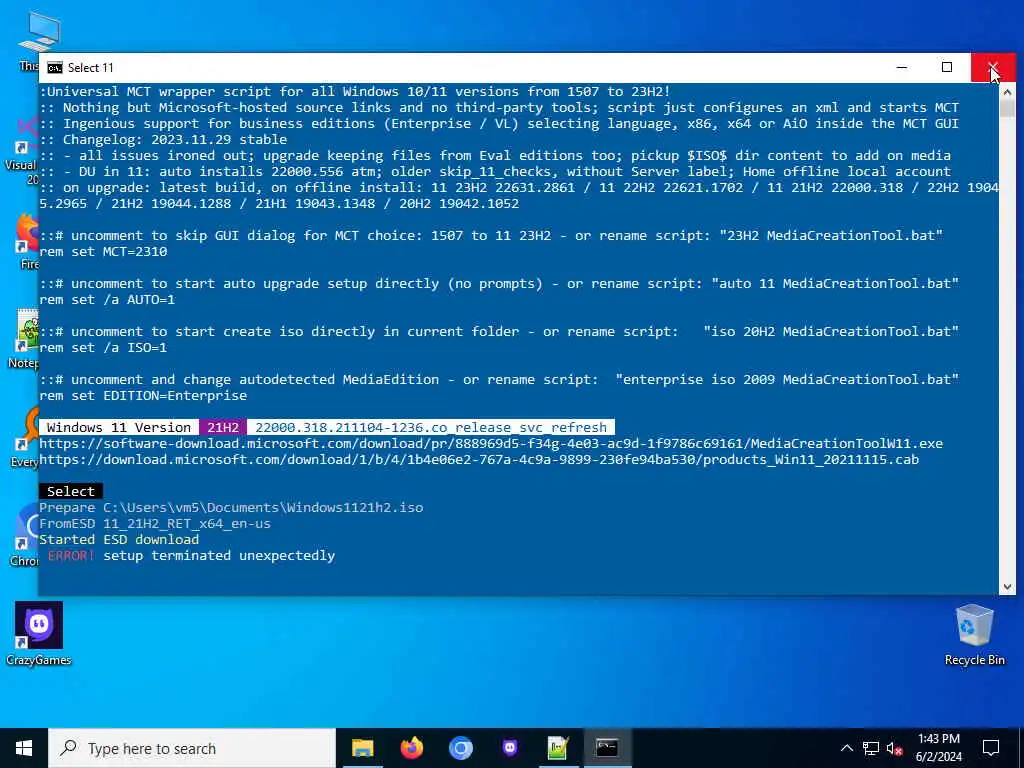The height and width of the screenshot is (768, 1024).
Task: Click the console scrollbar up arrow
Action: pos(1007,91)
